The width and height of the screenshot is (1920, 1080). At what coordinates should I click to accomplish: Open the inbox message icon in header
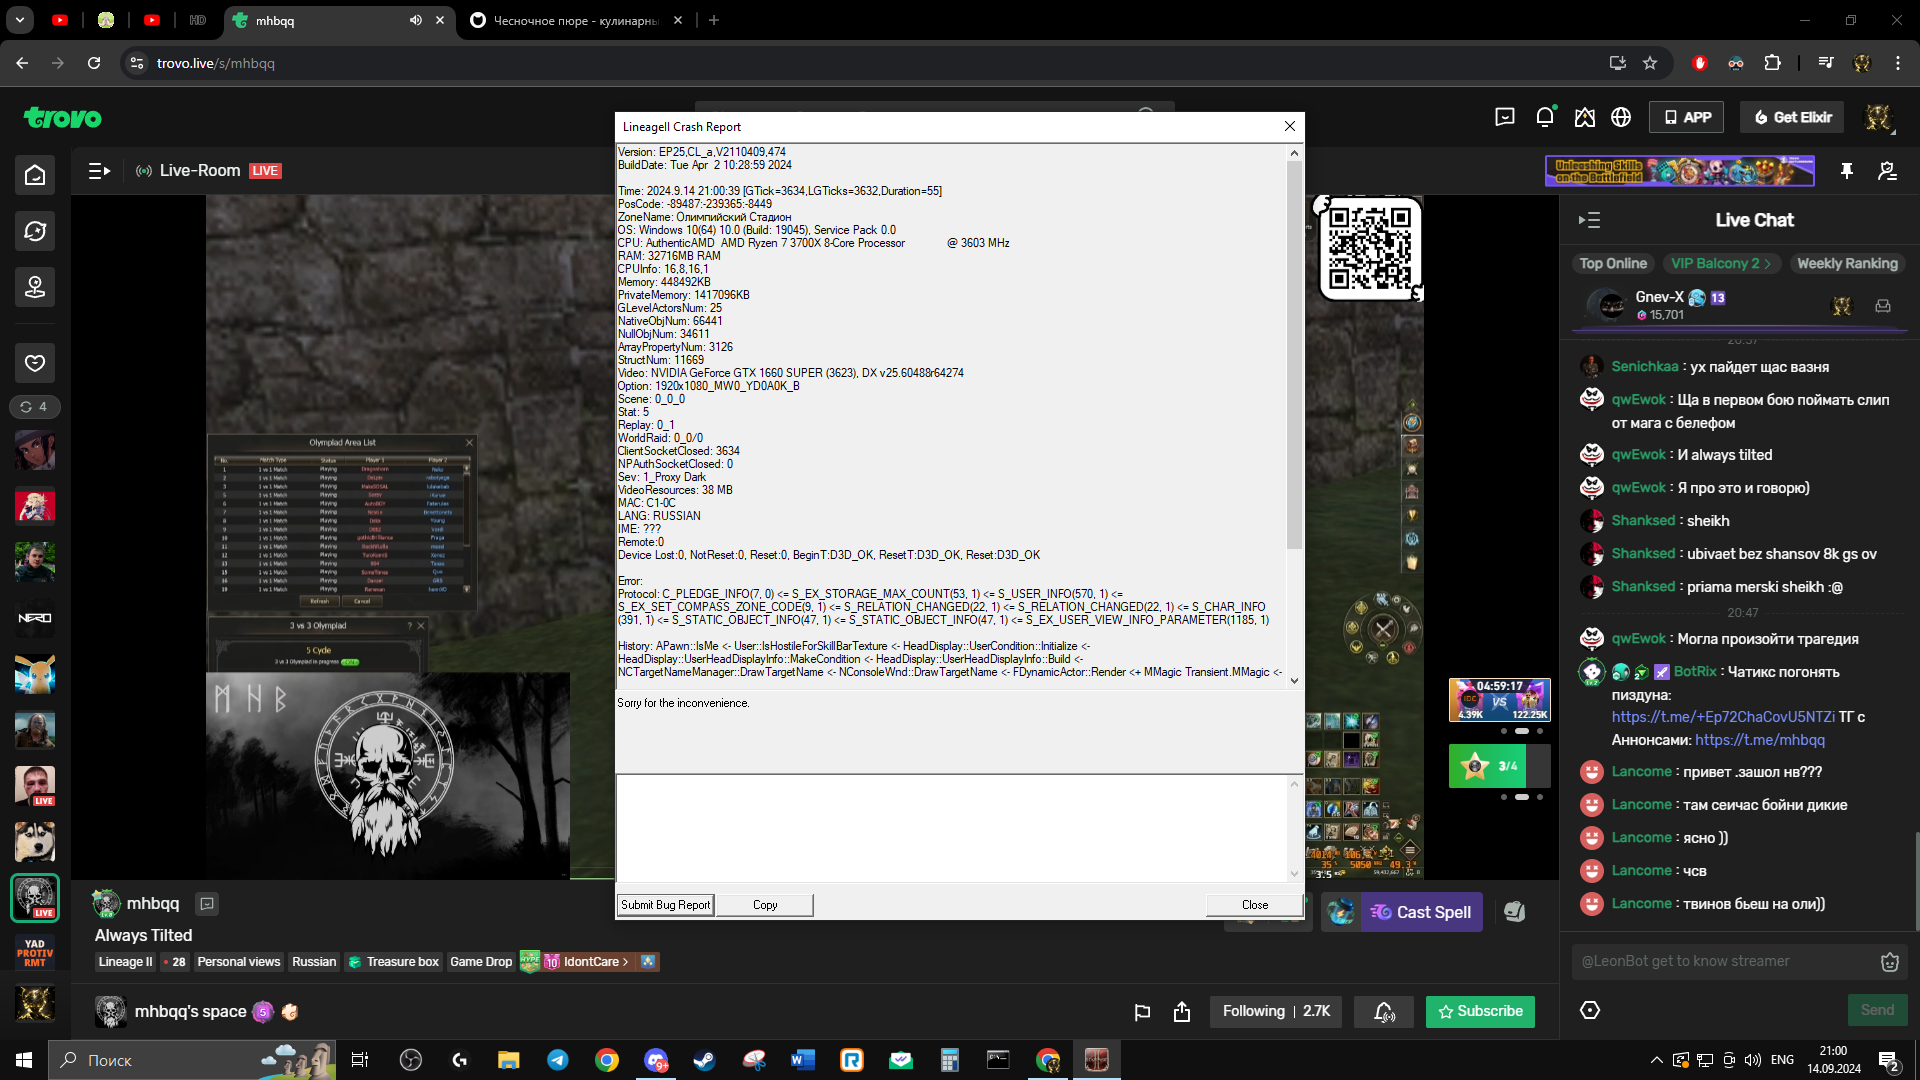click(1504, 117)
